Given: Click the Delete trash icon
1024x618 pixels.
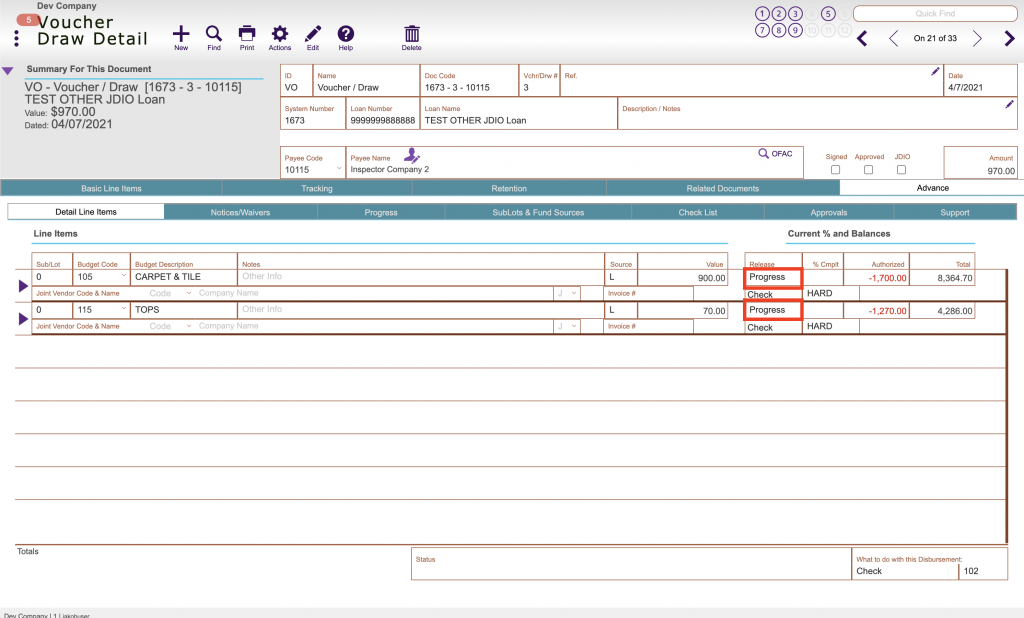Looking at the screenshot, I should coord(411,34).
